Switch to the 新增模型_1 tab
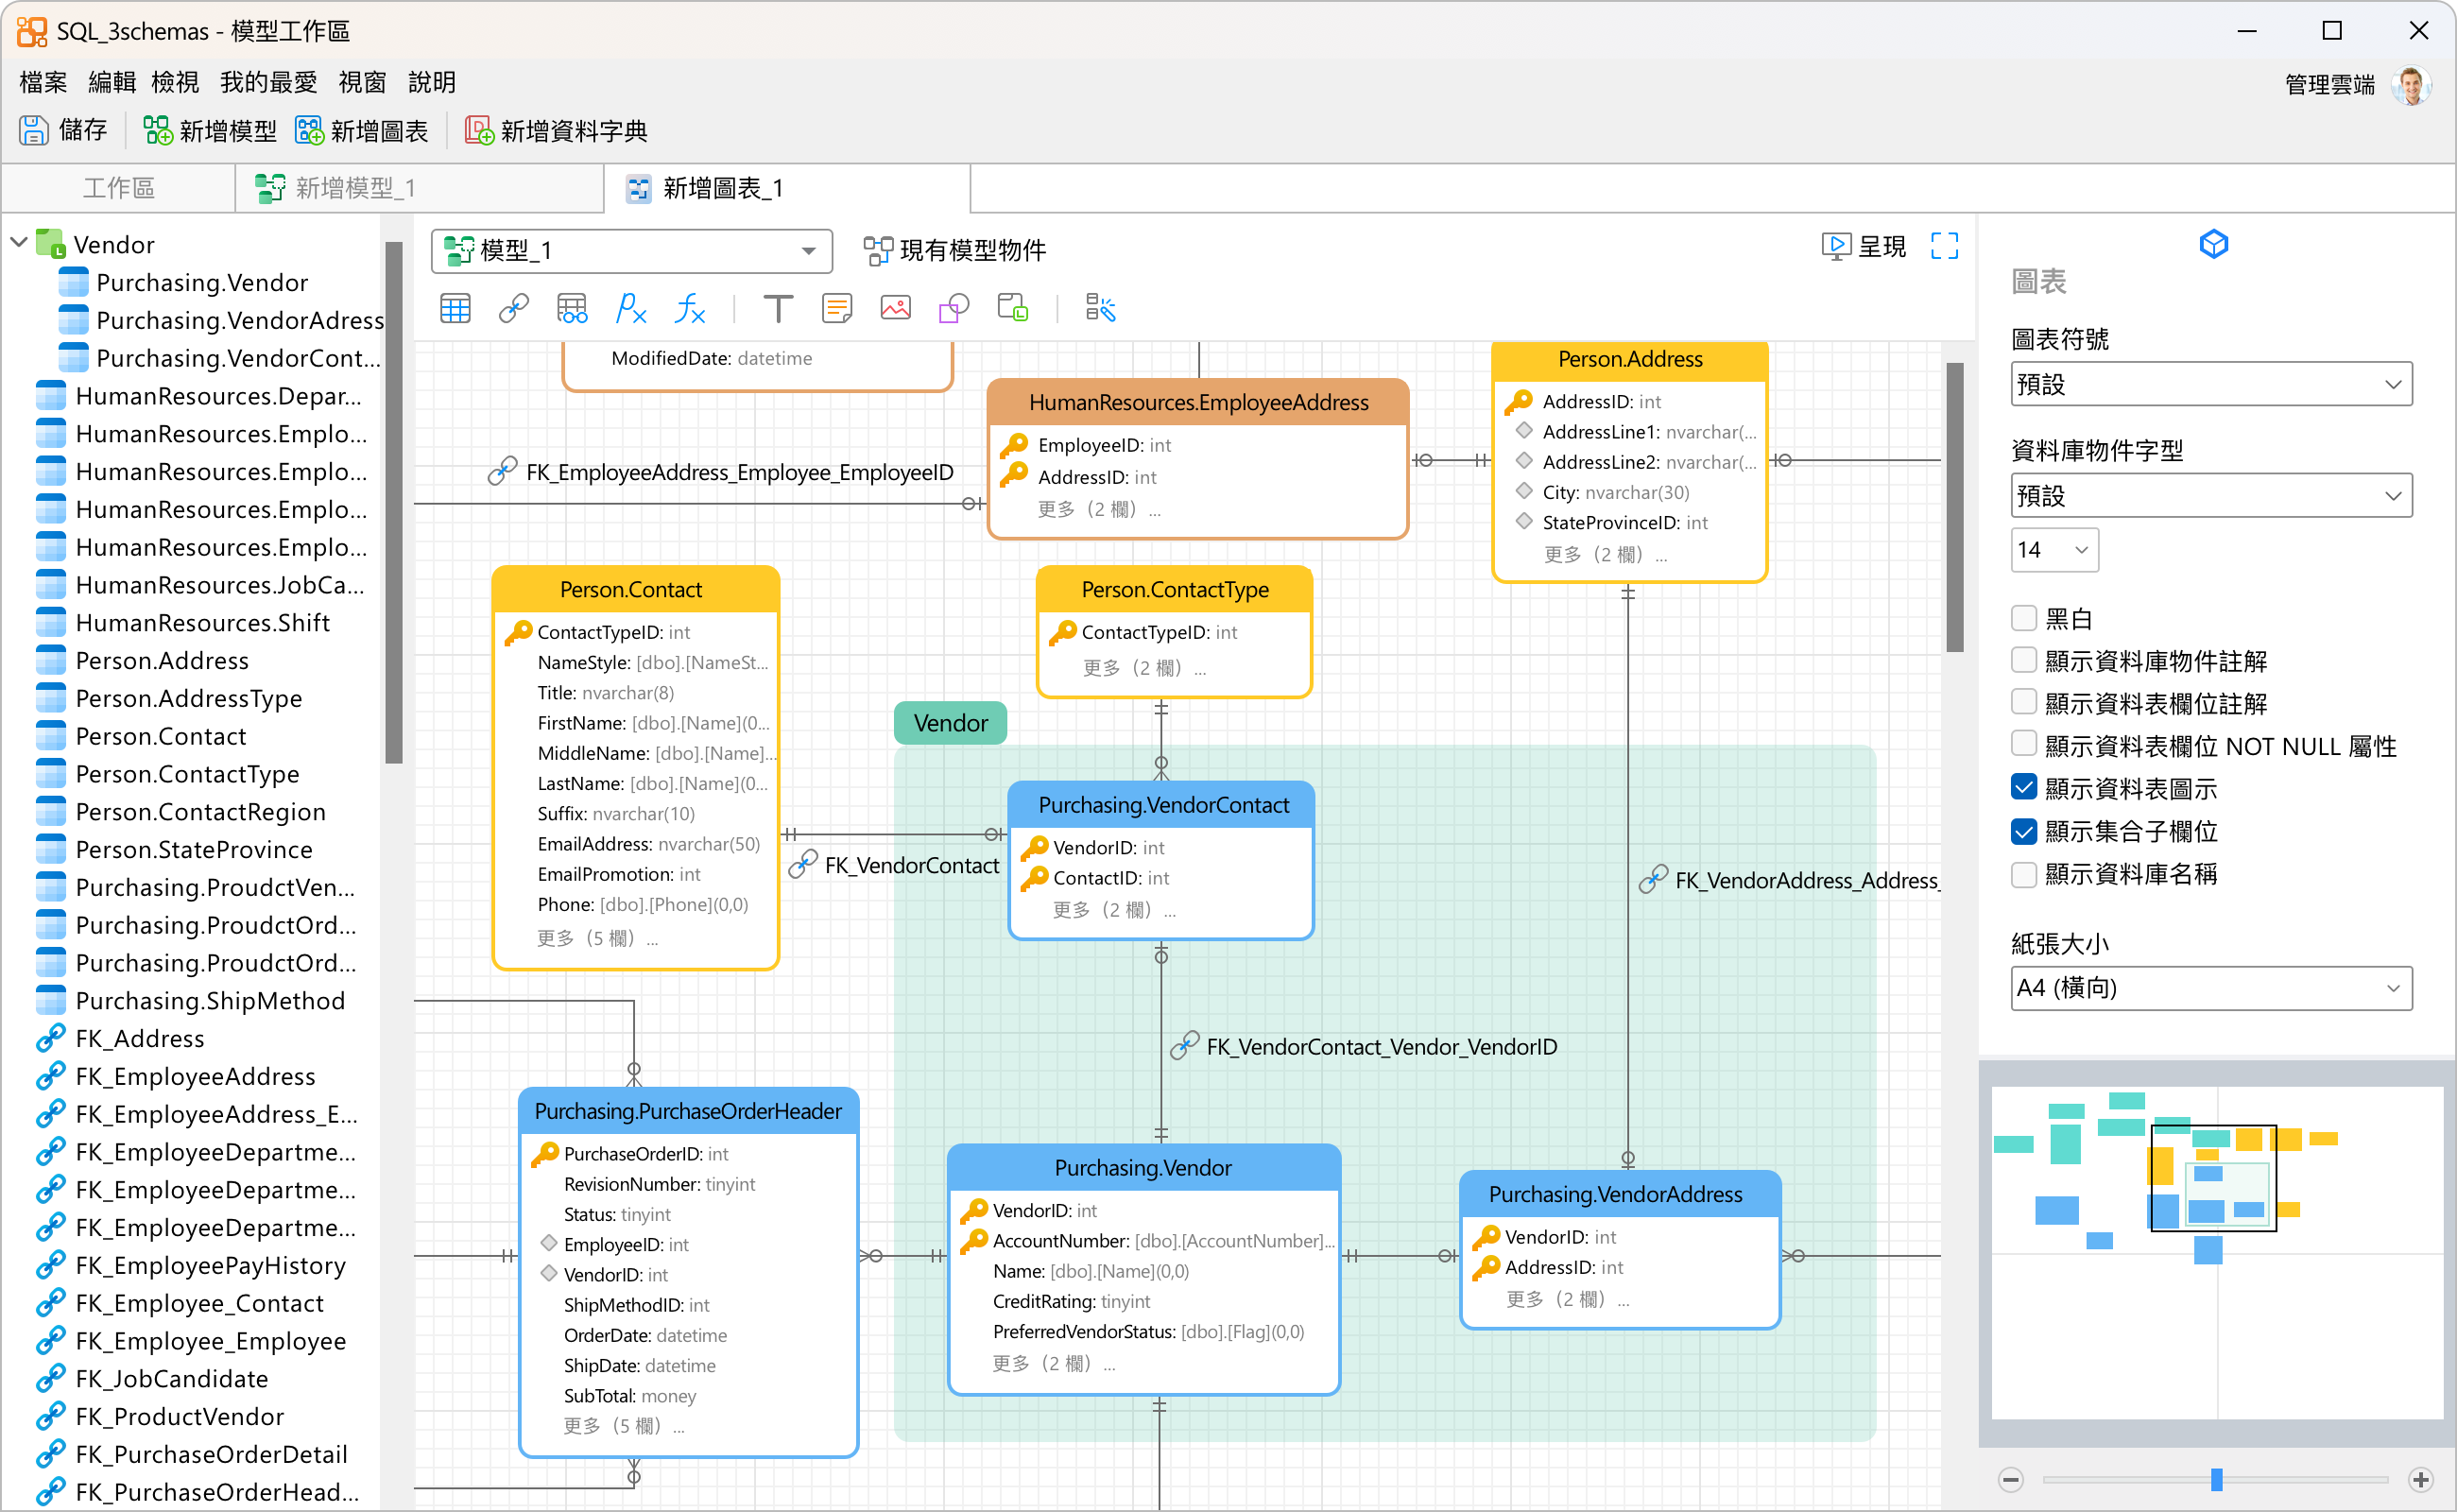This screenshot has width=2457, height=1512. tap(420, 187)
